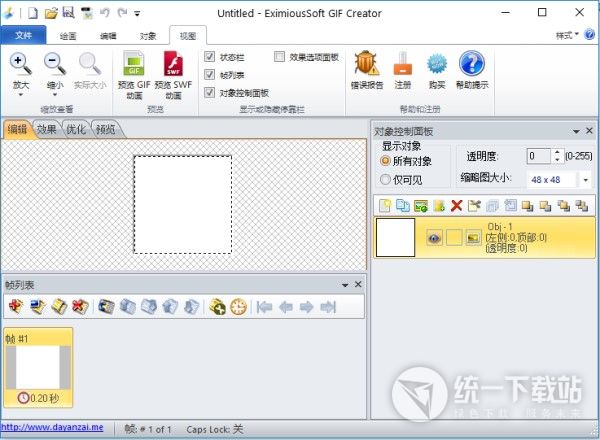Open the http://www.dayanzai.me link
Image resolution: width=600 pixels, height=440 pixels.
click(52, 427)
